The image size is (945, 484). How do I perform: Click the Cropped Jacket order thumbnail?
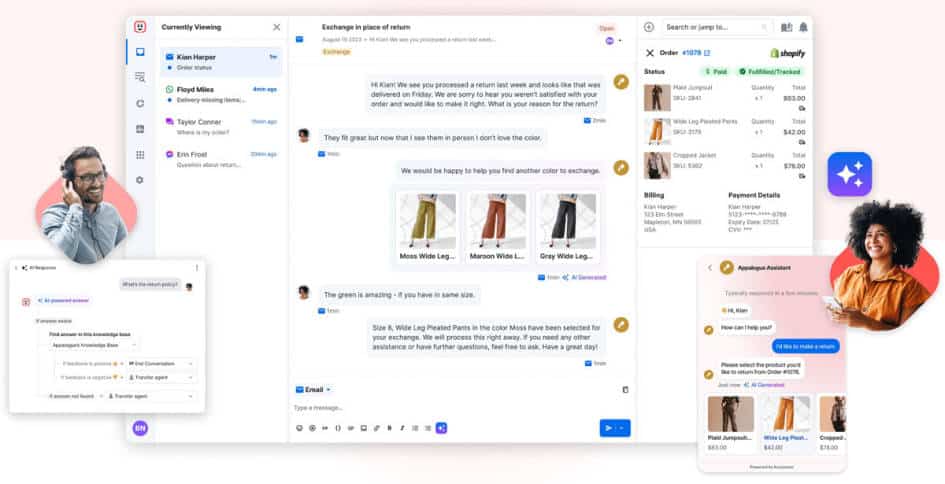657,165
